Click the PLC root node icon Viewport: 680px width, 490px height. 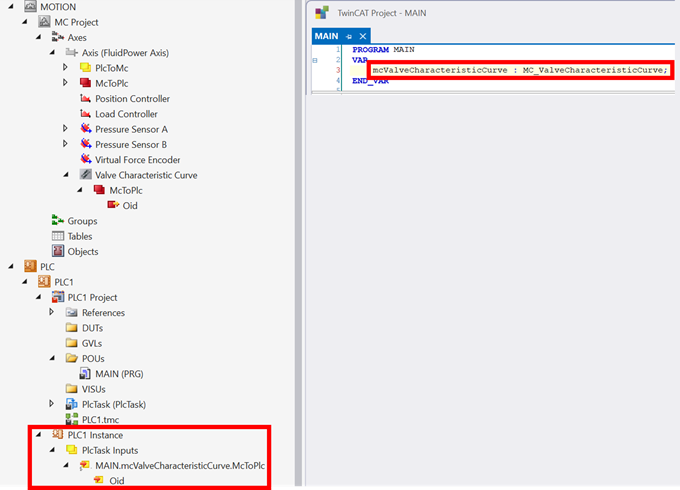(x=30, y=266)
